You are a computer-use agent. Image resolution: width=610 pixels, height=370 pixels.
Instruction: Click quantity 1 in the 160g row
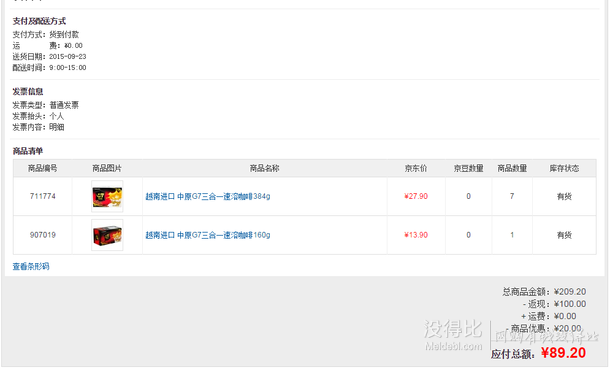(x=512, y=235)
